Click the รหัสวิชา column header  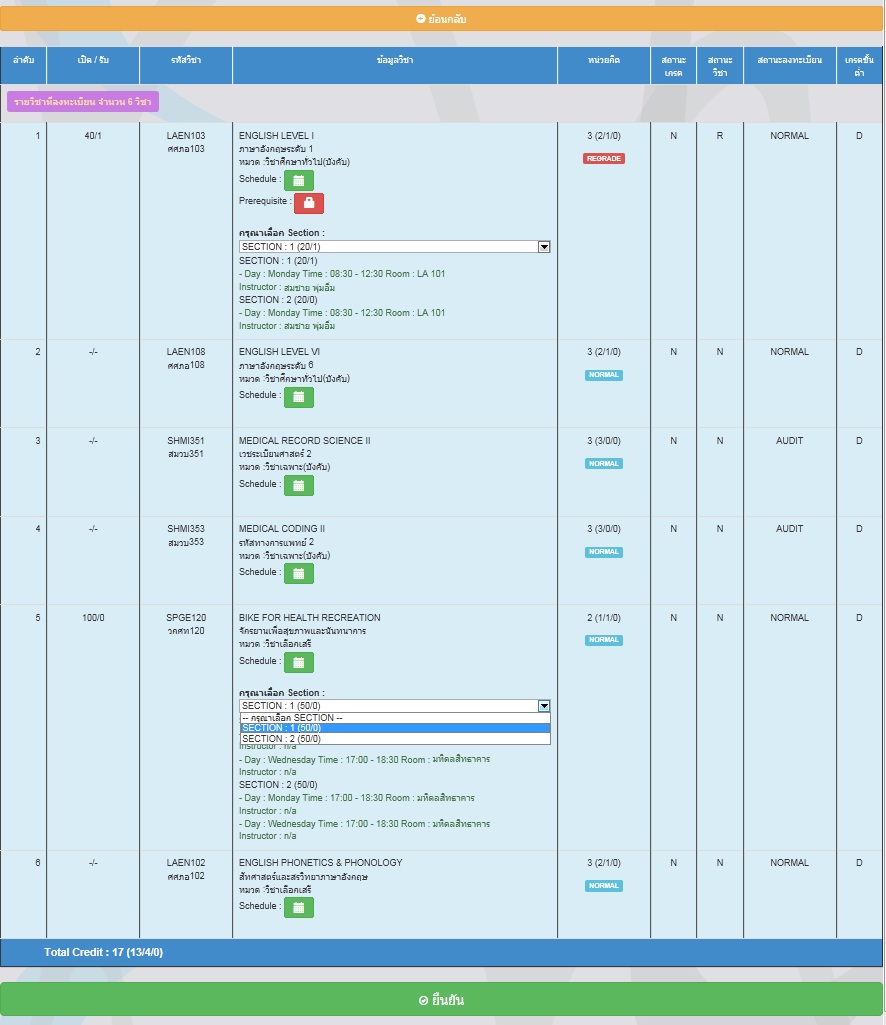click(186, 65)
